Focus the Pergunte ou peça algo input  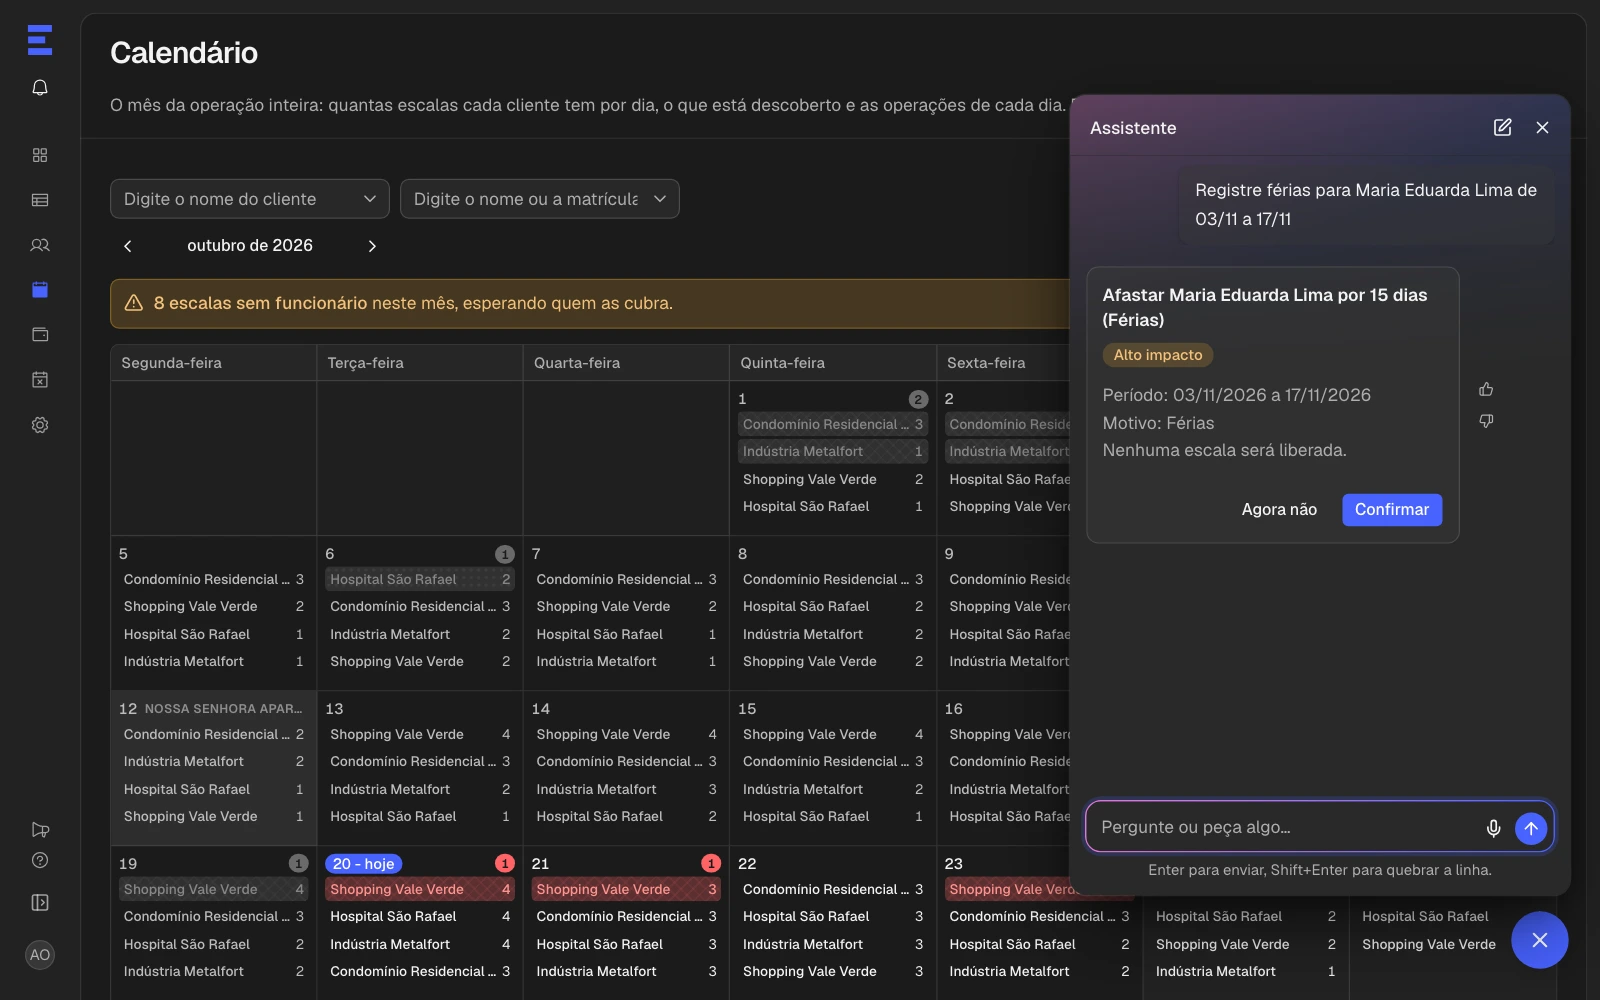click(1285, 828)
